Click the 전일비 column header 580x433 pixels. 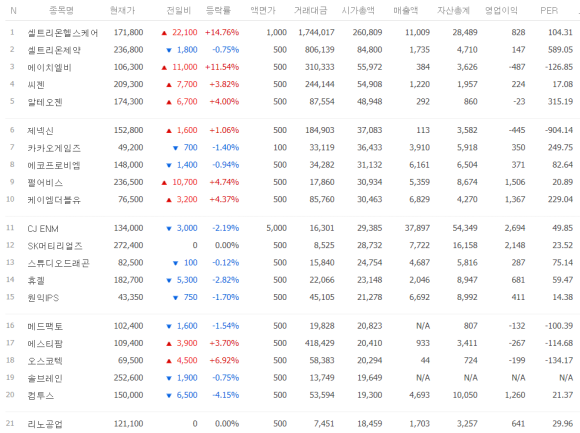pyautogui.click(x=179, y=10)
